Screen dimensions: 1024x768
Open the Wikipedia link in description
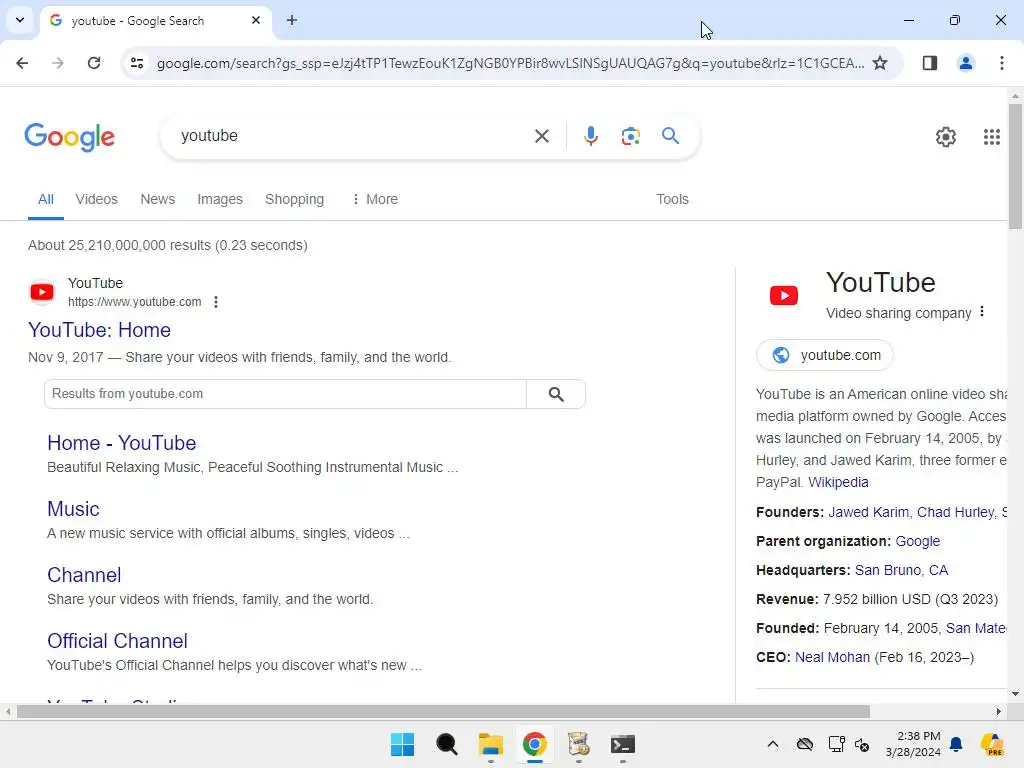tap(838, 482)
